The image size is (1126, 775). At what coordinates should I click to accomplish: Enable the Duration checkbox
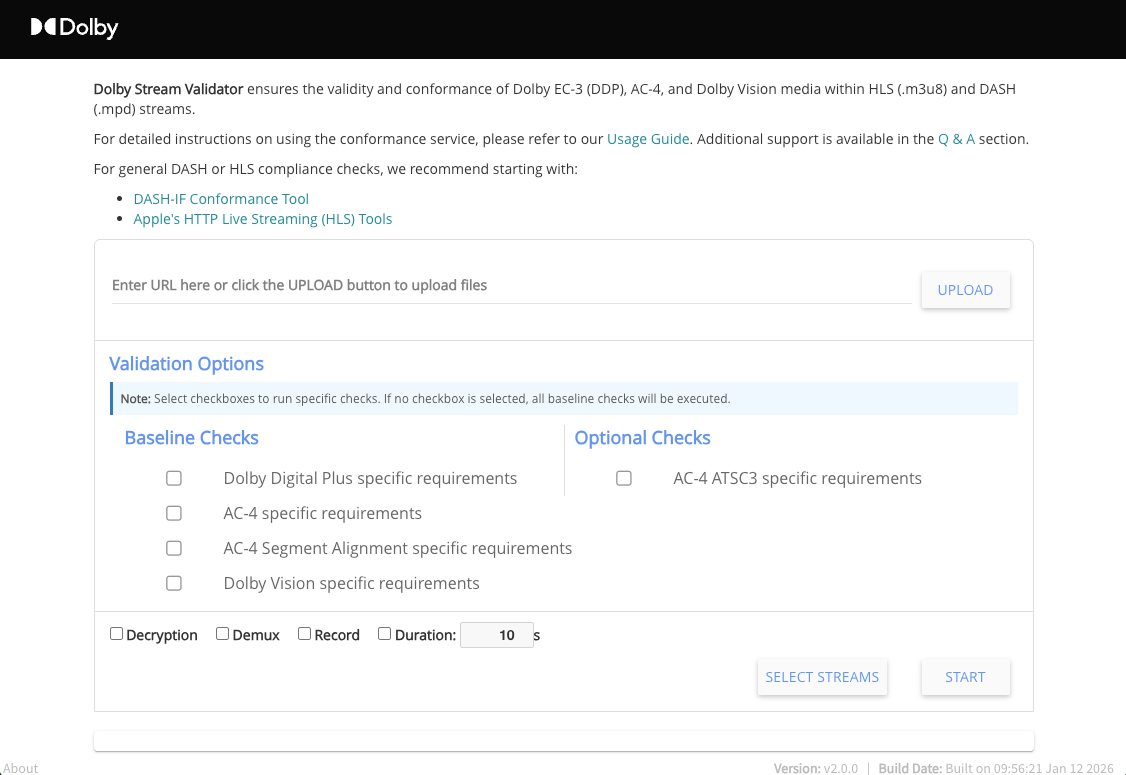385,634
